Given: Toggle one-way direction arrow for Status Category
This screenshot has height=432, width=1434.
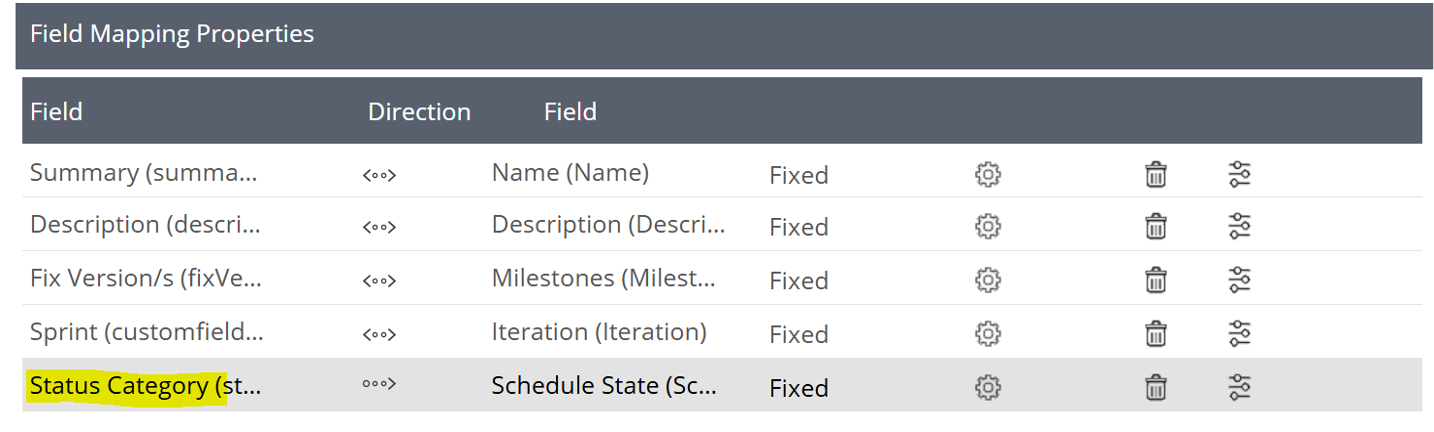Looking at the screenshot, I should [x=379, y=387].
